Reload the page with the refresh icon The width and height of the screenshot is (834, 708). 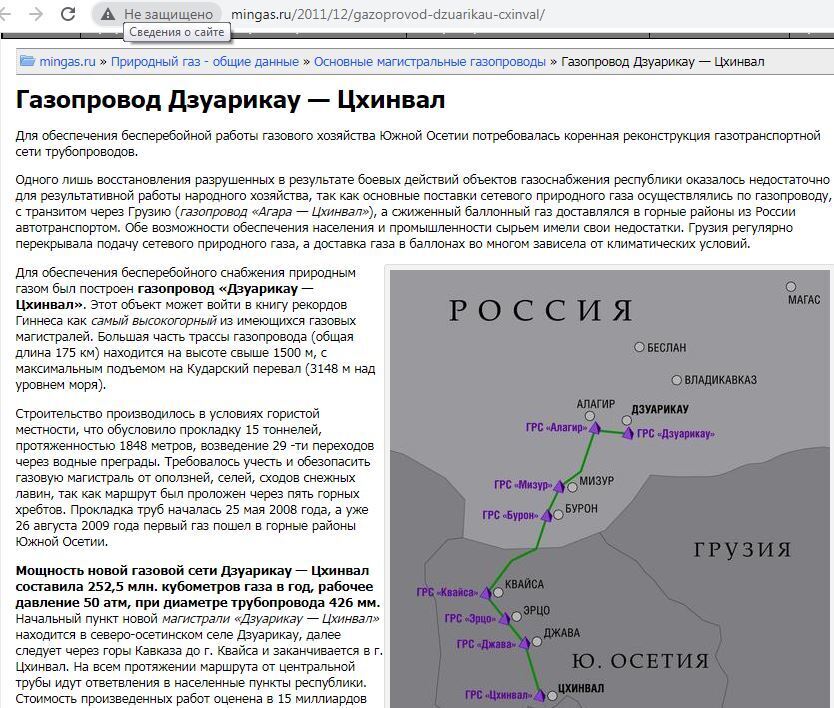(68, 14)
